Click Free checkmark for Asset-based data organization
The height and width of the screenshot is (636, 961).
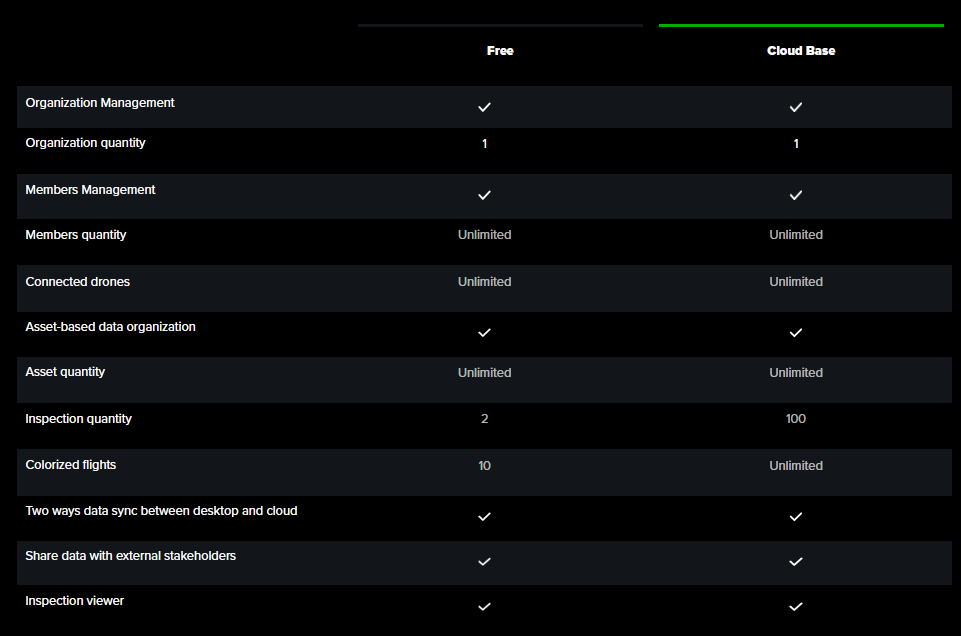coord(485,332)
